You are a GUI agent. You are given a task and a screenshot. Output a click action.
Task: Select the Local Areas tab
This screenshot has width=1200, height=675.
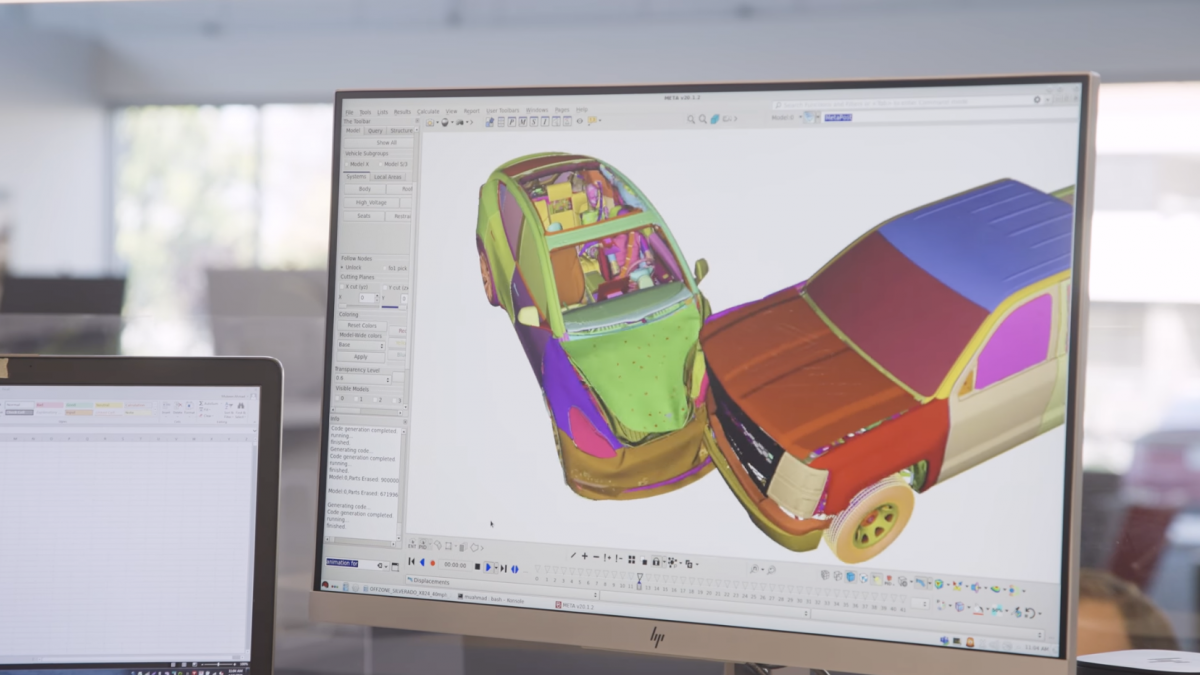click(388, 177)
